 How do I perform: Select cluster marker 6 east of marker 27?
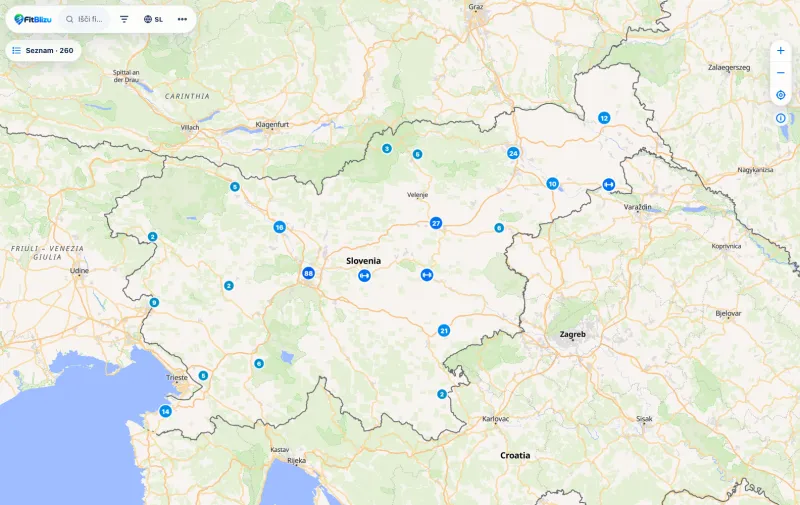[x=499, y=228]
